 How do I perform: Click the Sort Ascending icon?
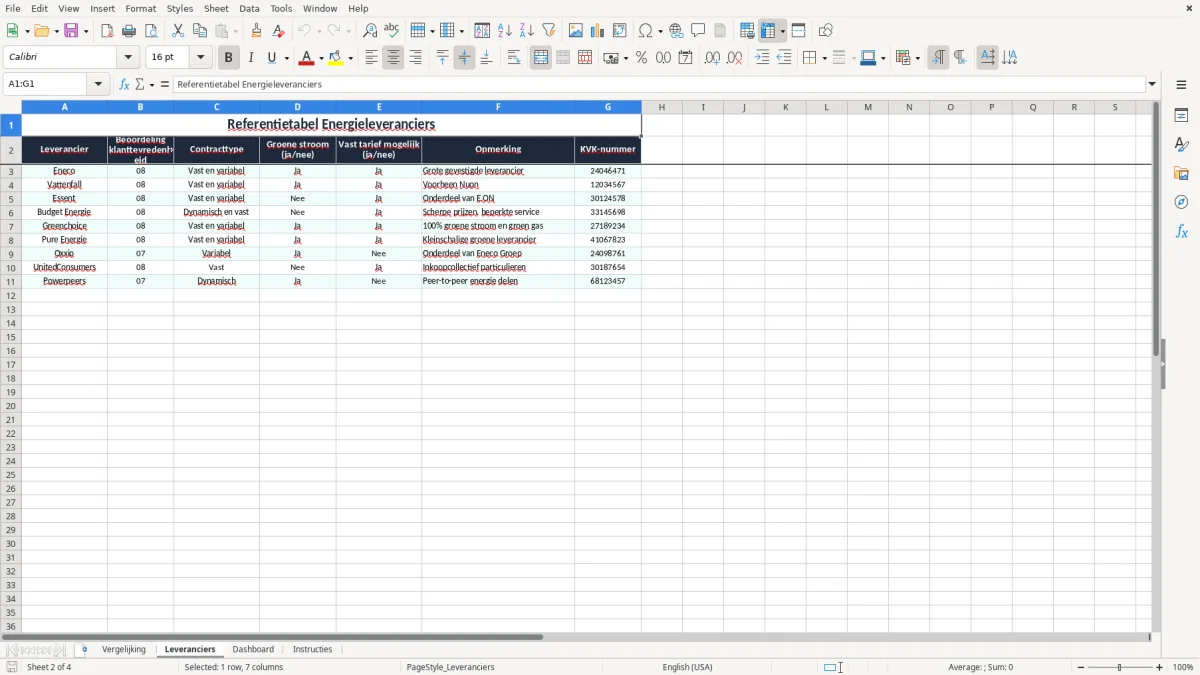point(505,31)
